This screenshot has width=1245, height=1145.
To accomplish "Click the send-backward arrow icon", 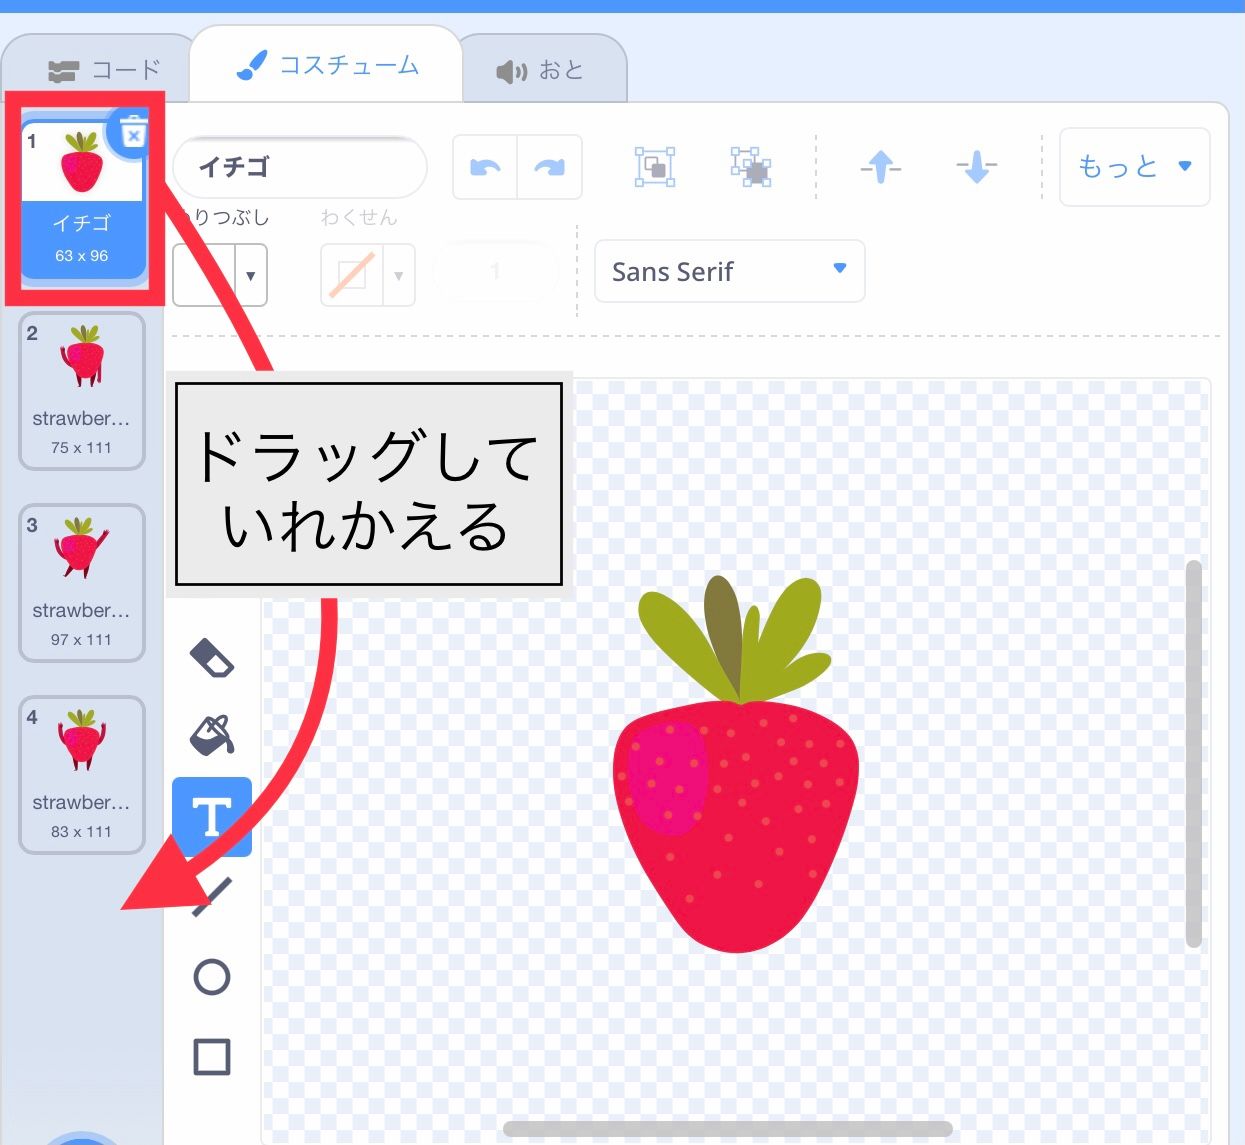I will pyautogui.click(x=975, y=167).
